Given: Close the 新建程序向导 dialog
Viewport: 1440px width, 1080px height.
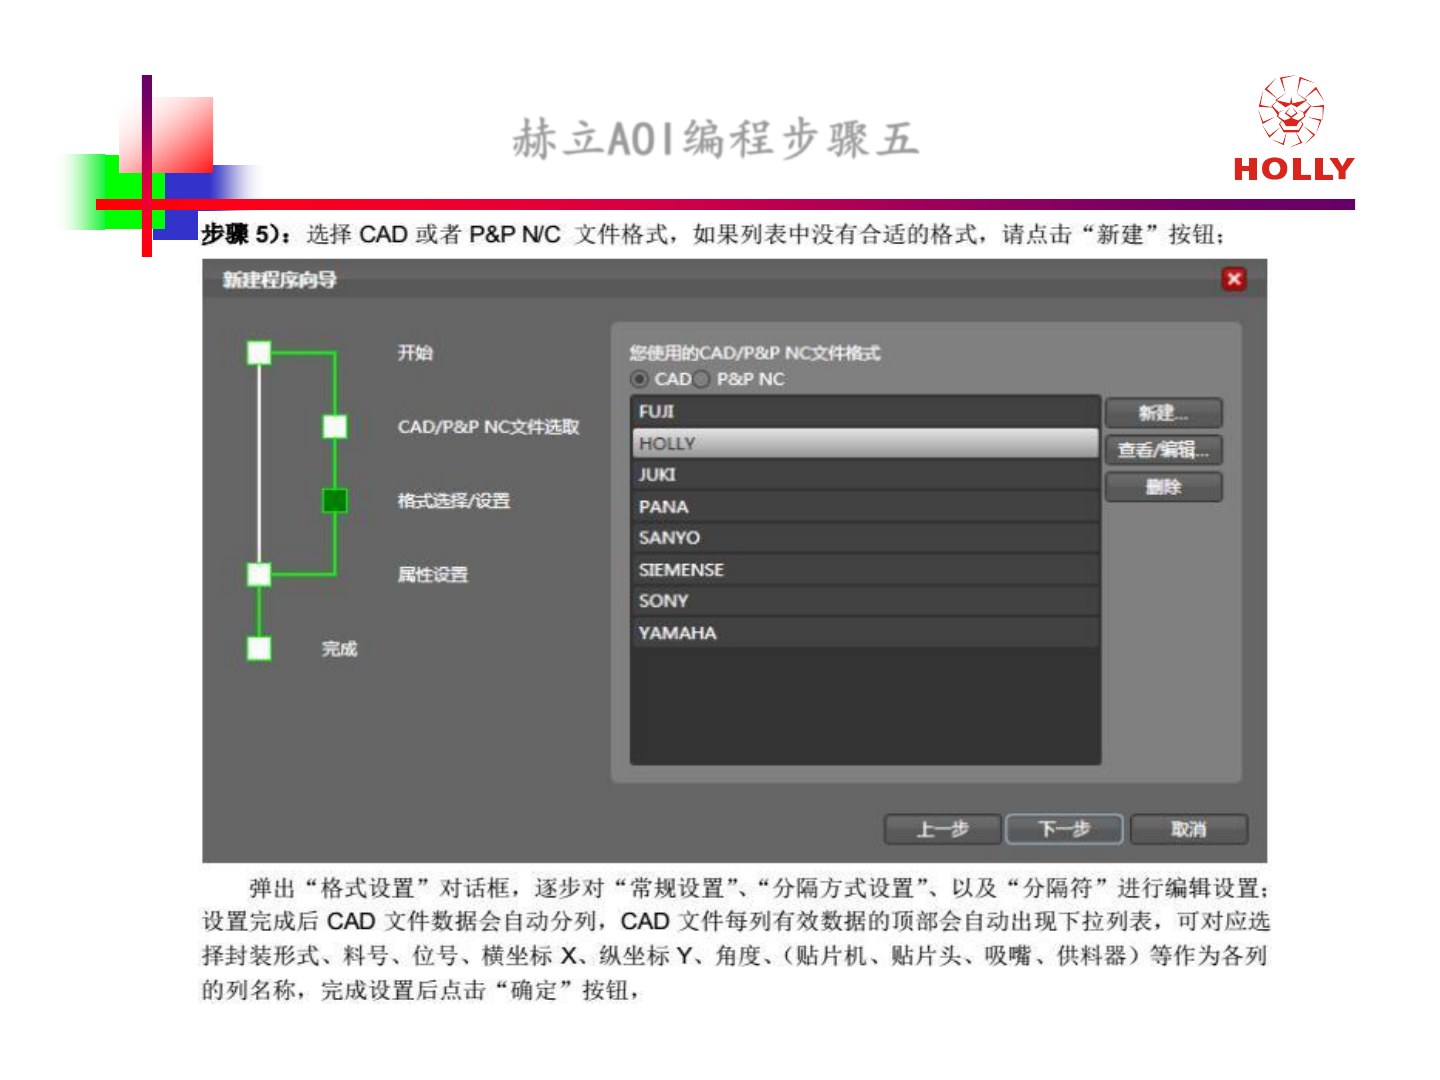Looking at the screenshot, I should [x=1234, y=279].
